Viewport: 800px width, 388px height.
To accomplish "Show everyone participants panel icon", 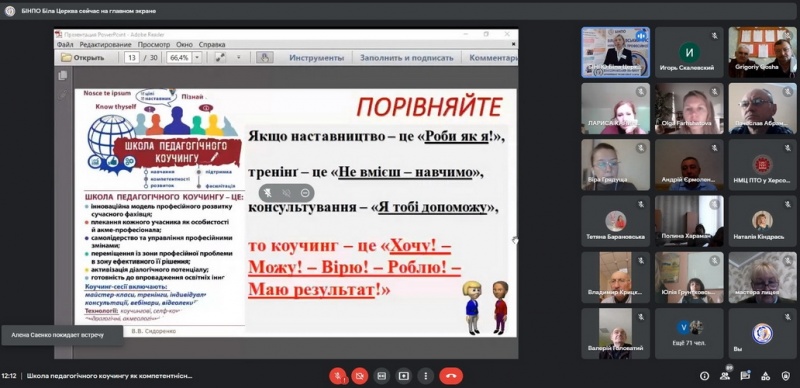I will [725, 376].
